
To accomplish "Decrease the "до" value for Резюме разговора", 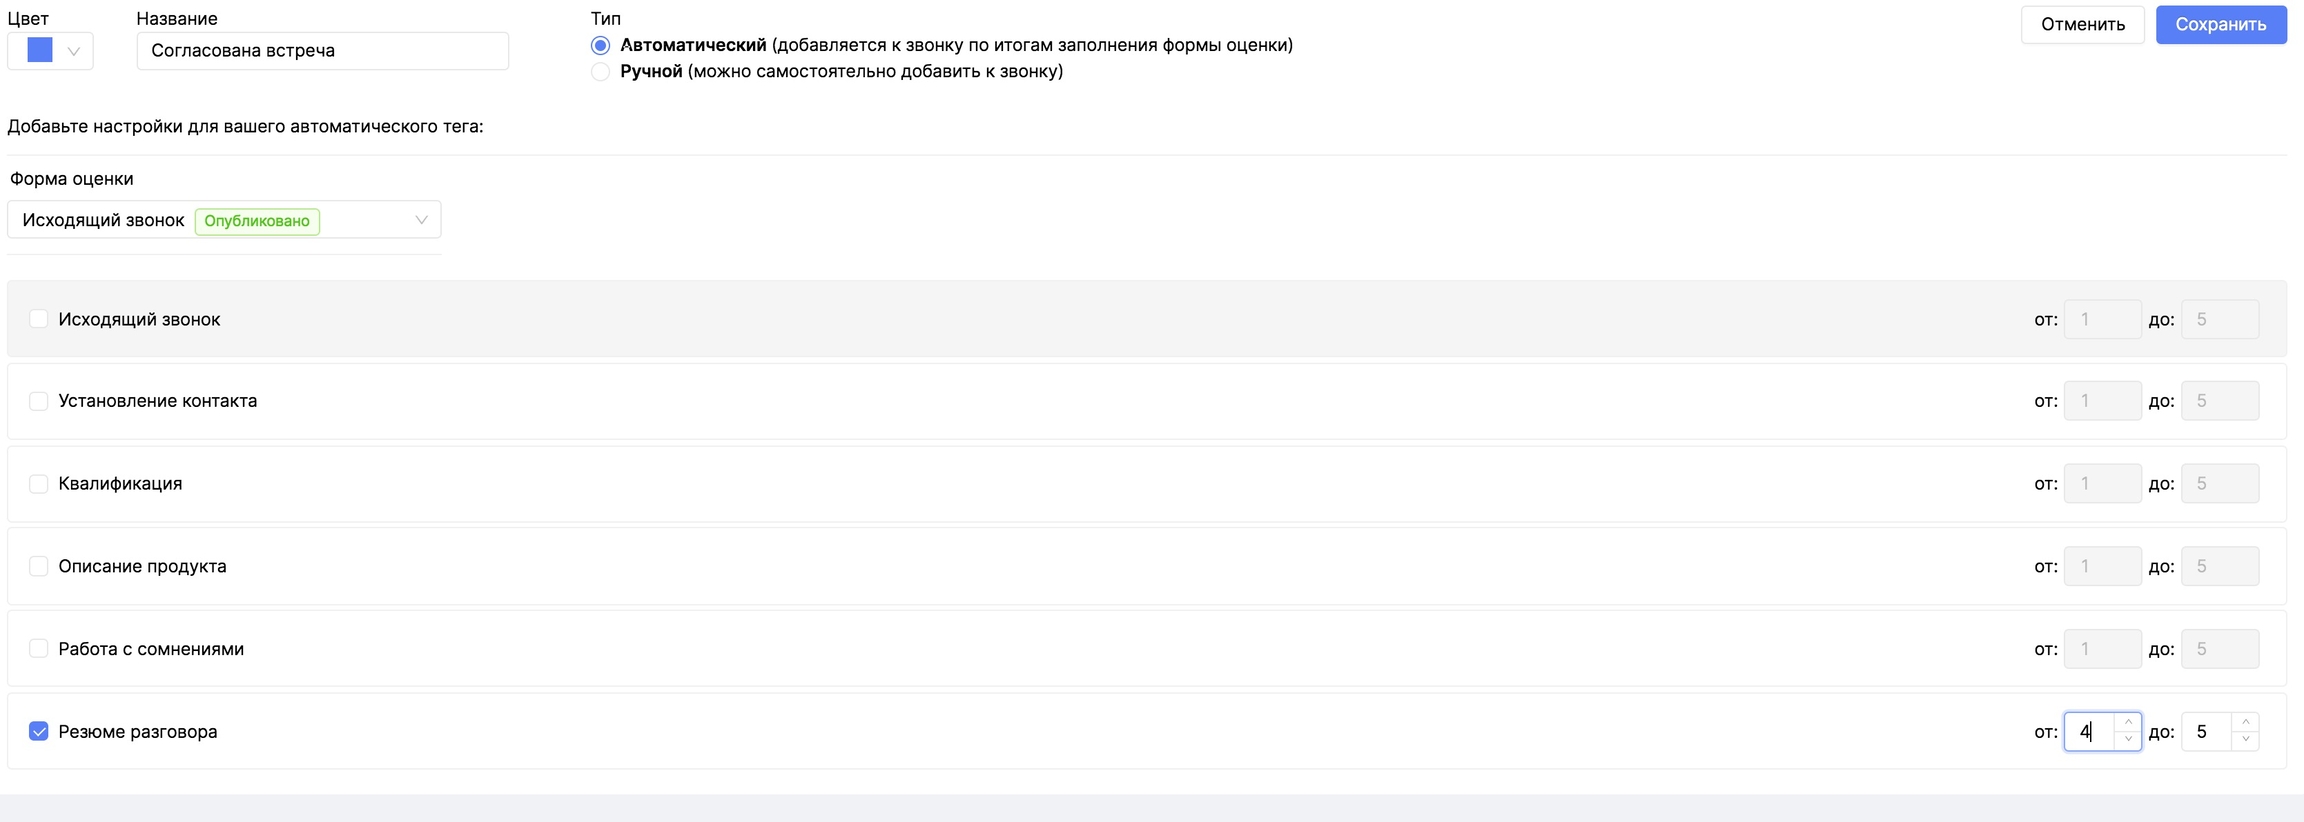I will (x=2245, y=740).
